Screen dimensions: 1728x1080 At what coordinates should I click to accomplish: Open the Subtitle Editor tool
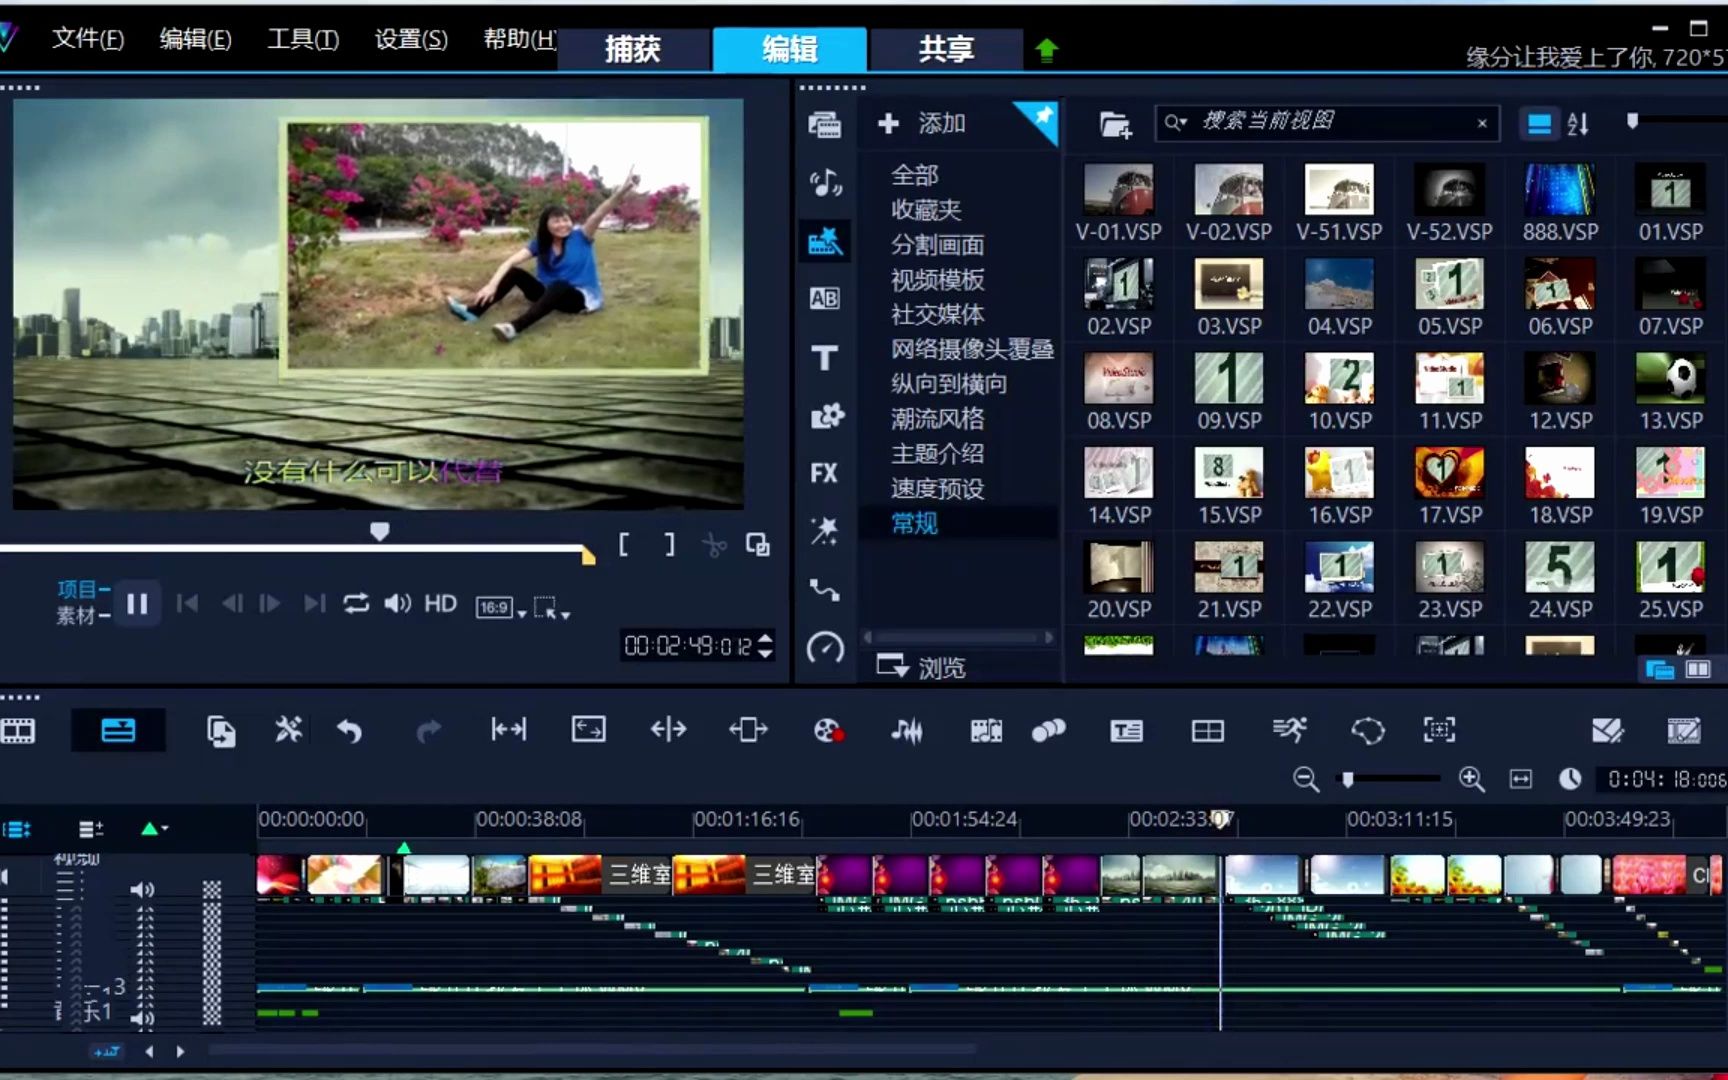click(x=1127, y=731)
